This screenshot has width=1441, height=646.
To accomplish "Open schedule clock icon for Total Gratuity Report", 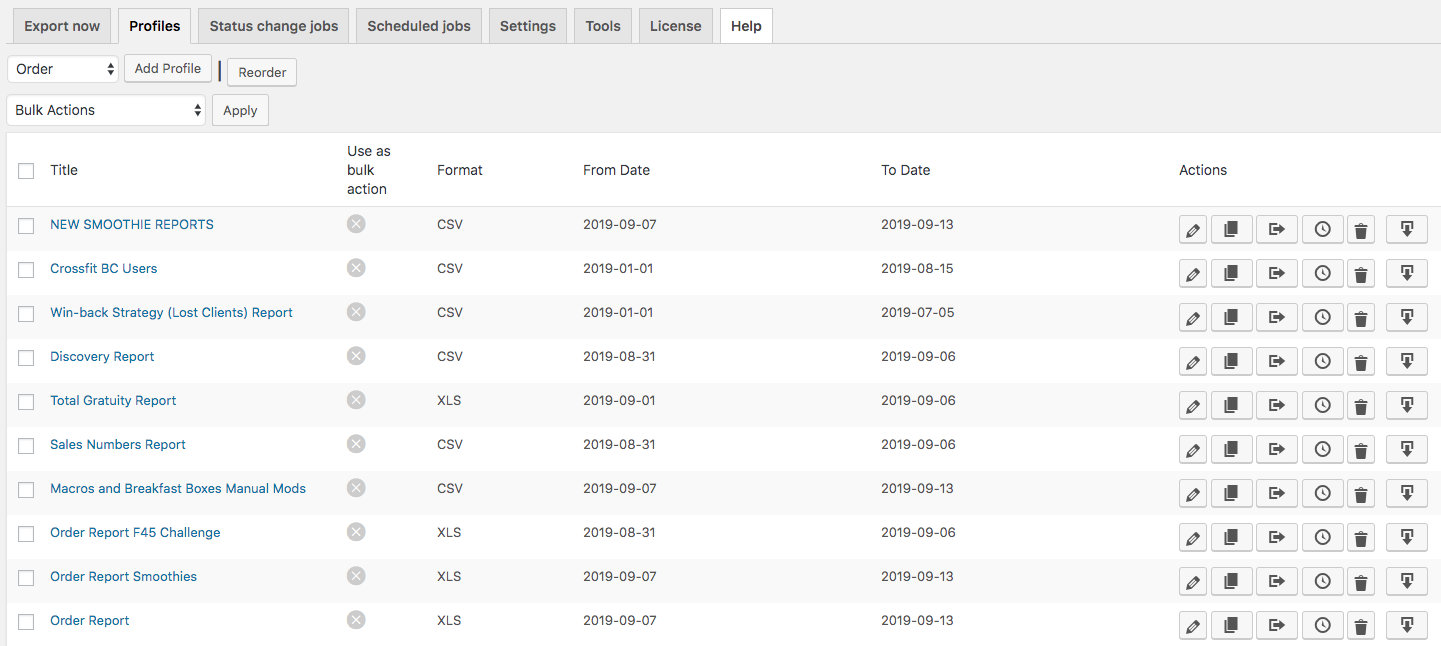I will 1322,405.
